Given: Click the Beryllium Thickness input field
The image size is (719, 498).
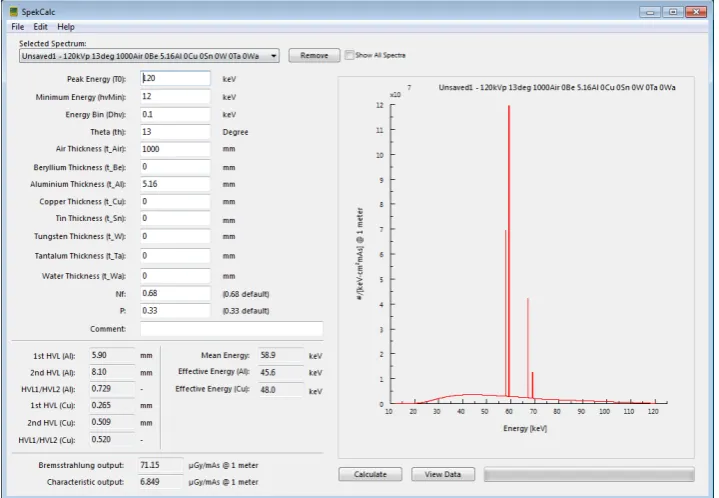Looking at the screenshot, I should (x=176, y=166).
